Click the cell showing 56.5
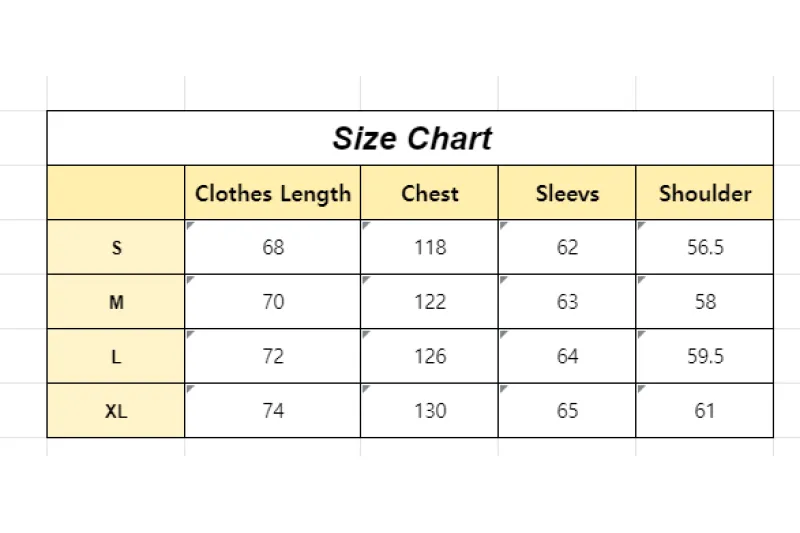This screenshot has height=533, width=800. click(x=704, y=247)
